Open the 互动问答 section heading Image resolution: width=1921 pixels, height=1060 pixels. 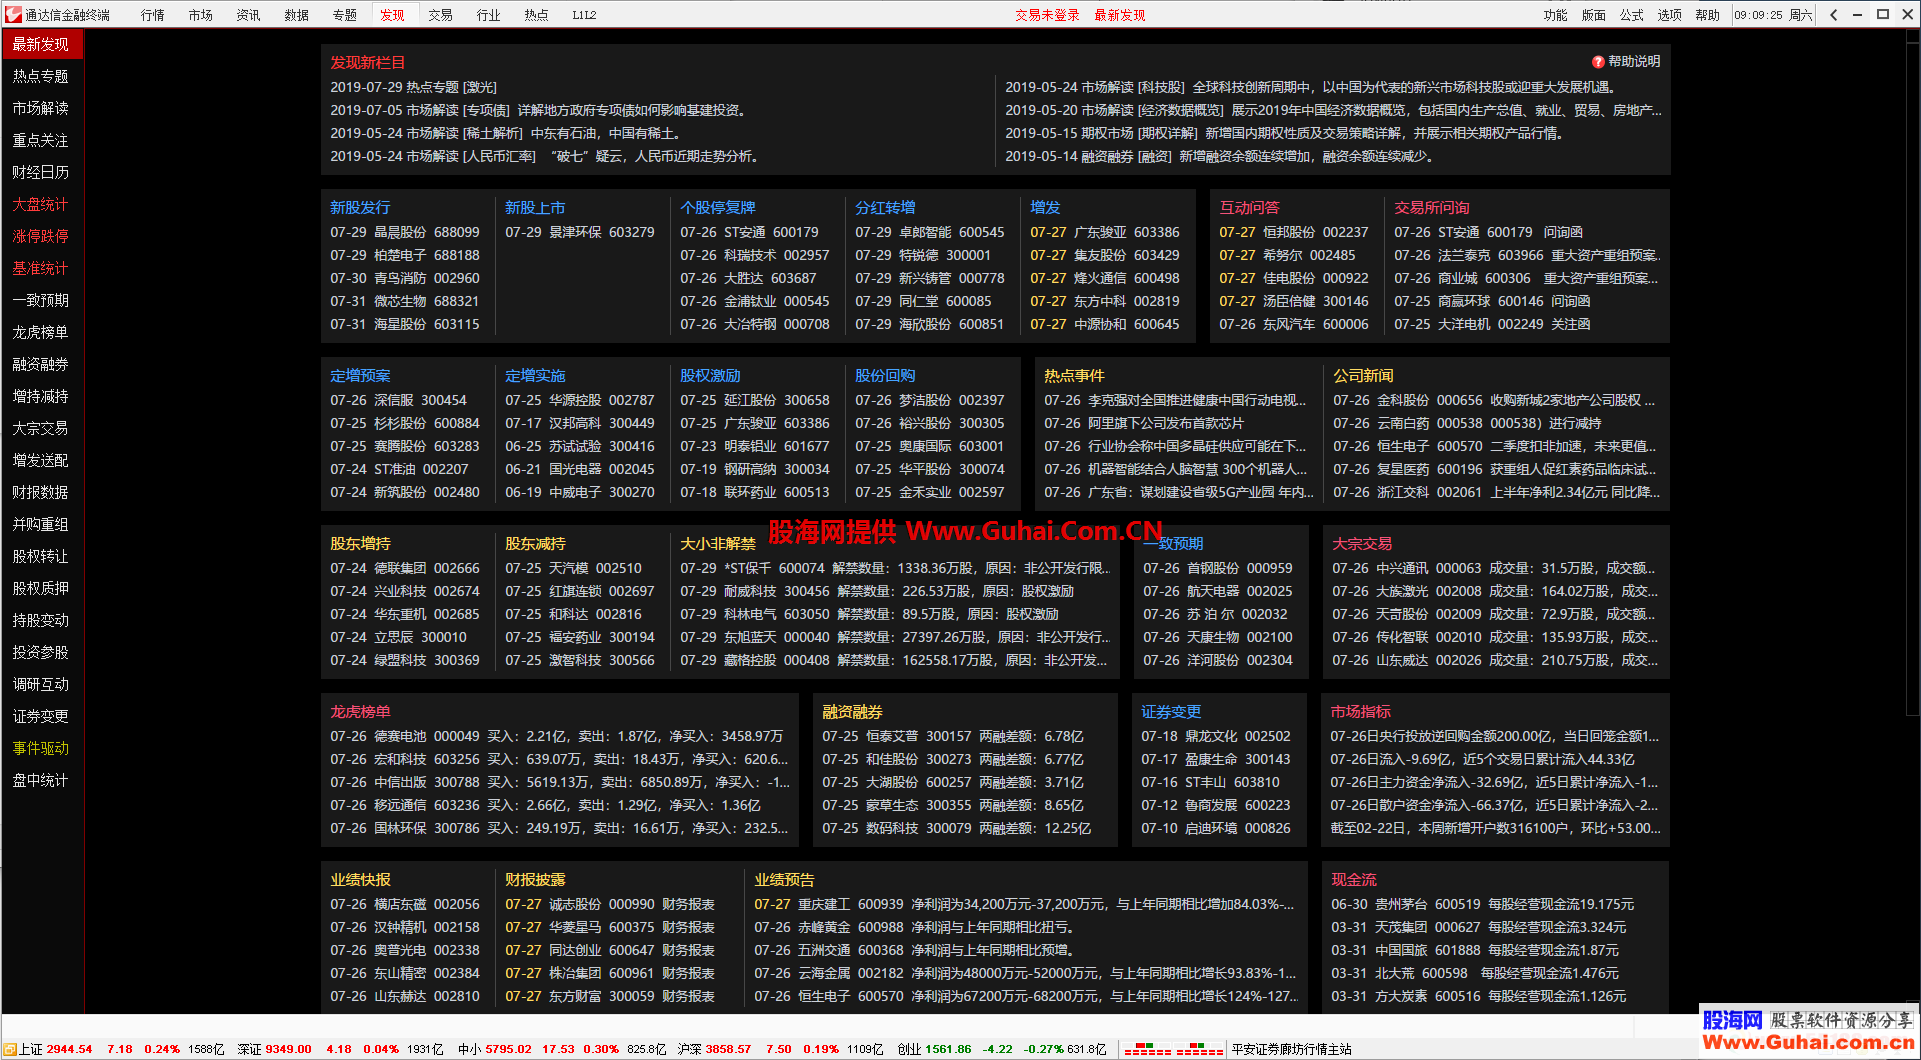[1249, 207]
